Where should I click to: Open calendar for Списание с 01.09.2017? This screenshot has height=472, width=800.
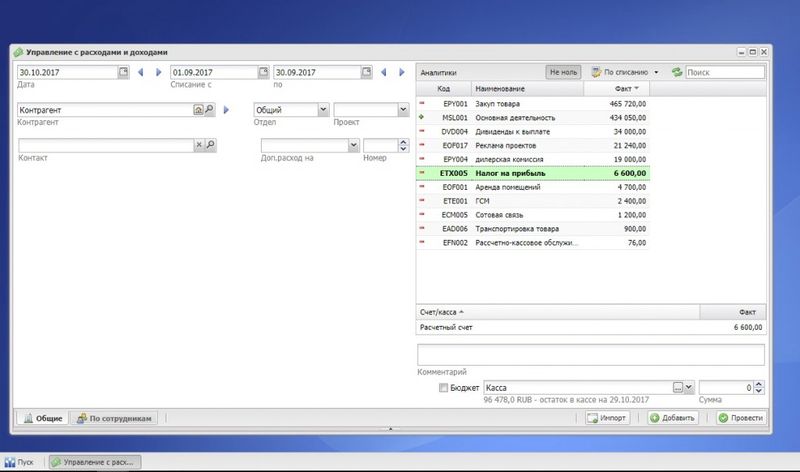pyautogui.click(x=263, y=72)
